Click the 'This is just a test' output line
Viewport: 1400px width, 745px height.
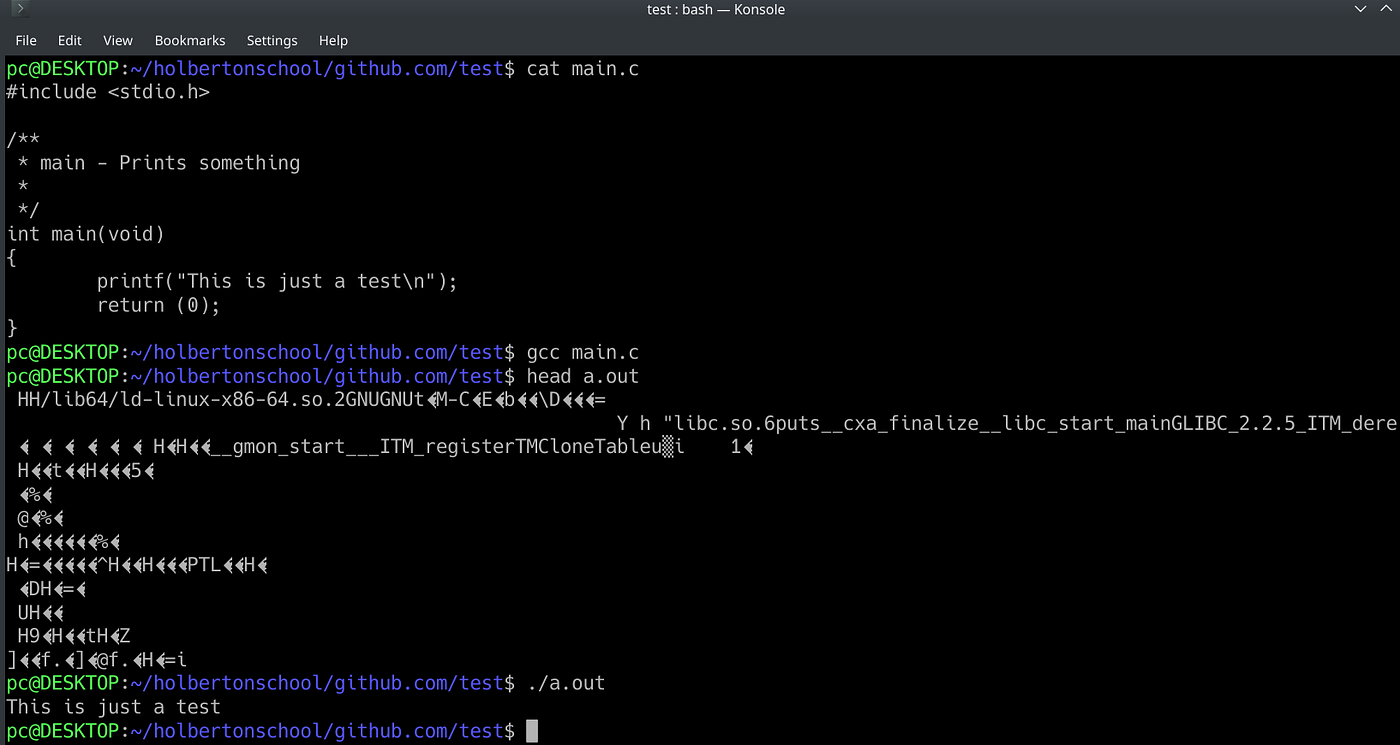(111, 706)
